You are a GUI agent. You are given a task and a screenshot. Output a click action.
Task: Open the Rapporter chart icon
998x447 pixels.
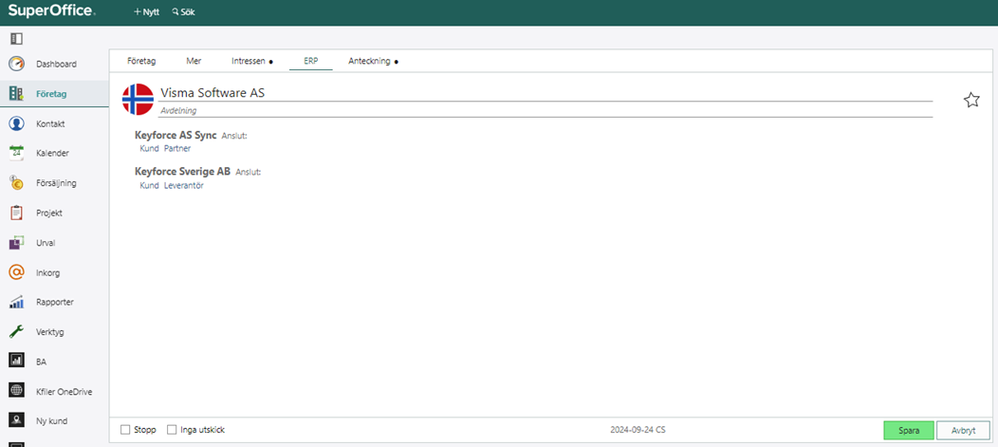[x=17, y=302]
